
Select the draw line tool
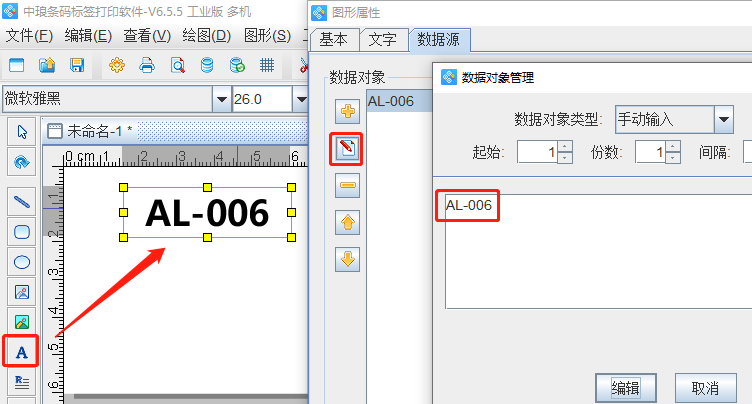pos(21,201)
